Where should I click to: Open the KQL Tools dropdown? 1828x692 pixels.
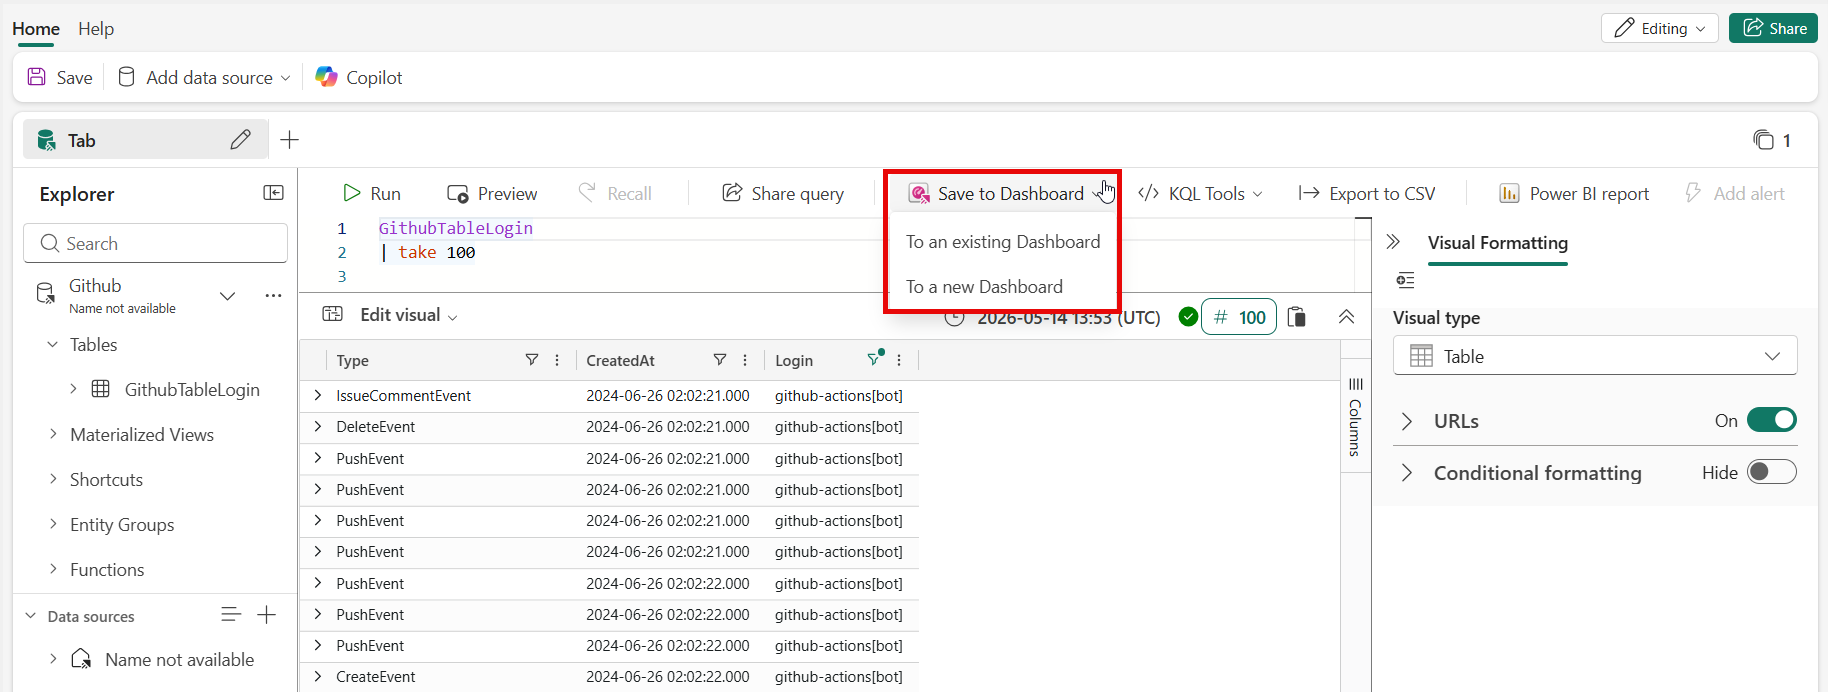[1201, 193]
